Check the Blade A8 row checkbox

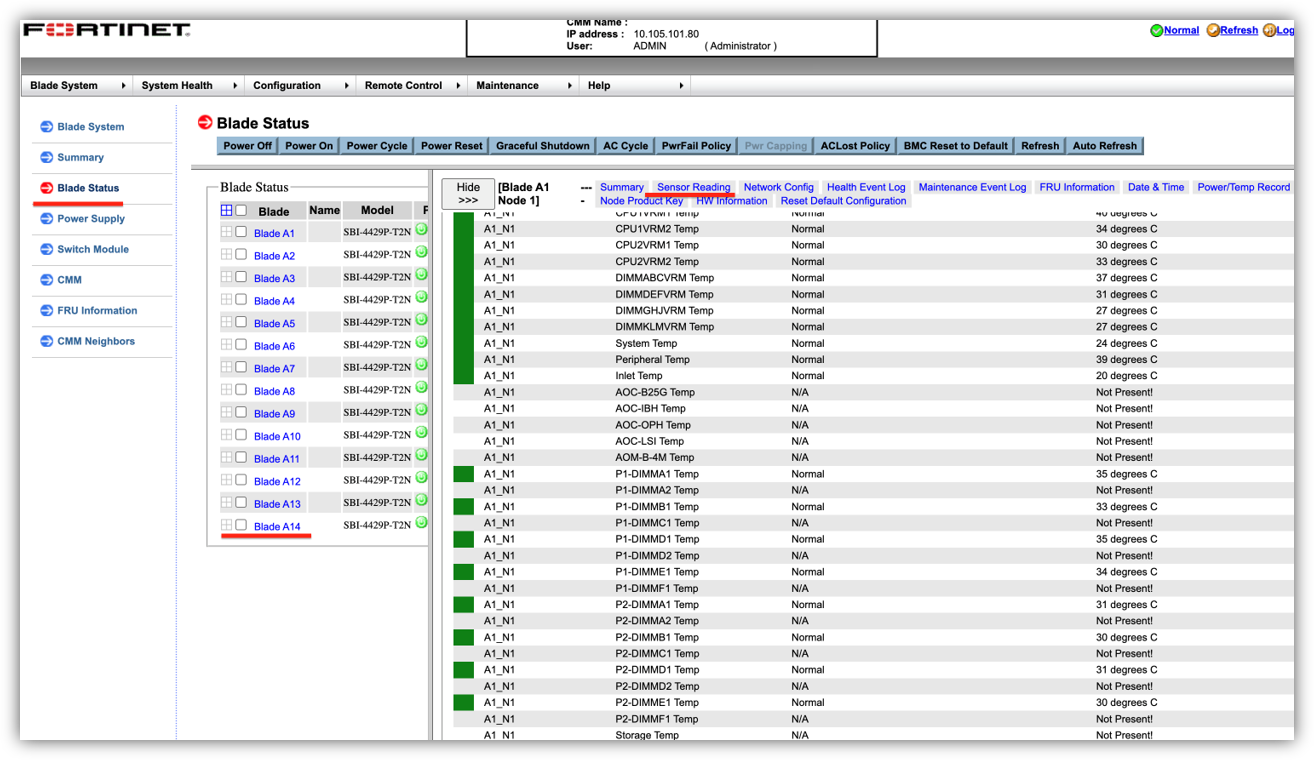click(241, 389)
